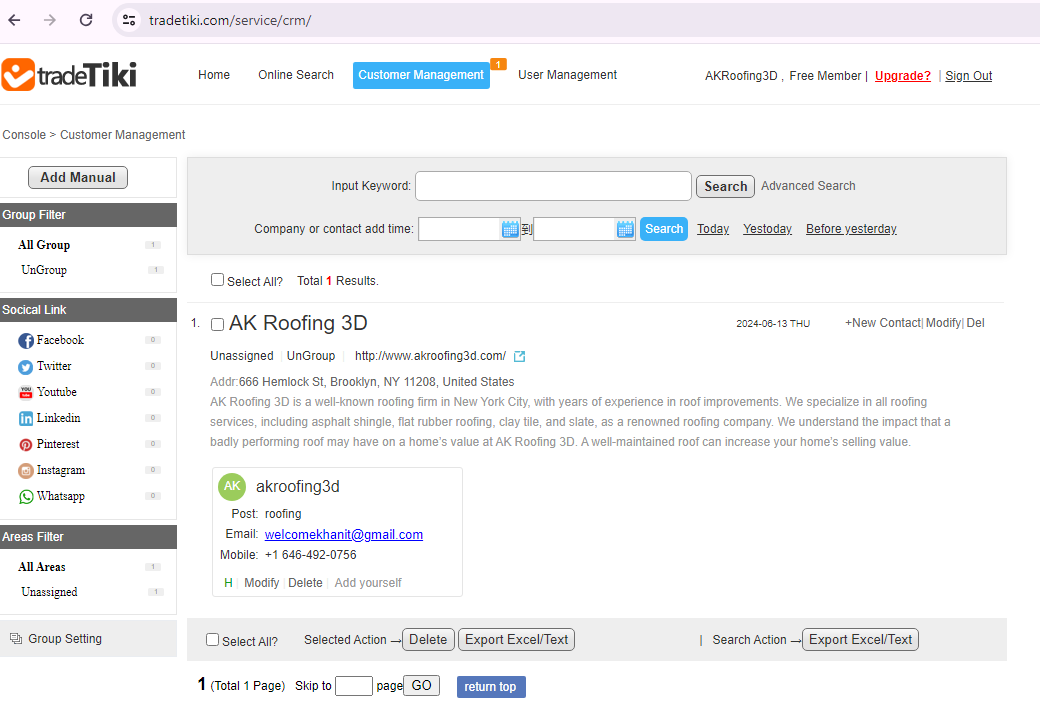Click the return top button
This screenshot has width=1040, height=726.
coord(491,687)
